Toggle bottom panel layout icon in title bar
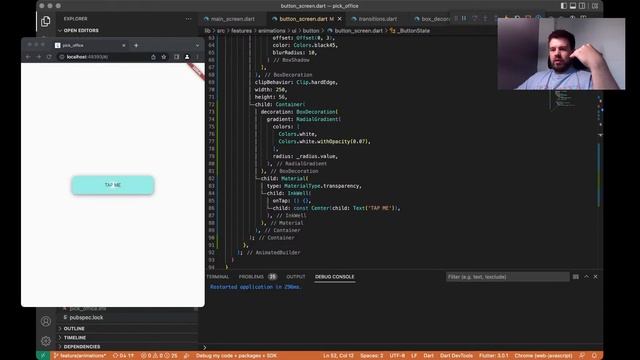 pyautogui.click(x=573, y=6)
